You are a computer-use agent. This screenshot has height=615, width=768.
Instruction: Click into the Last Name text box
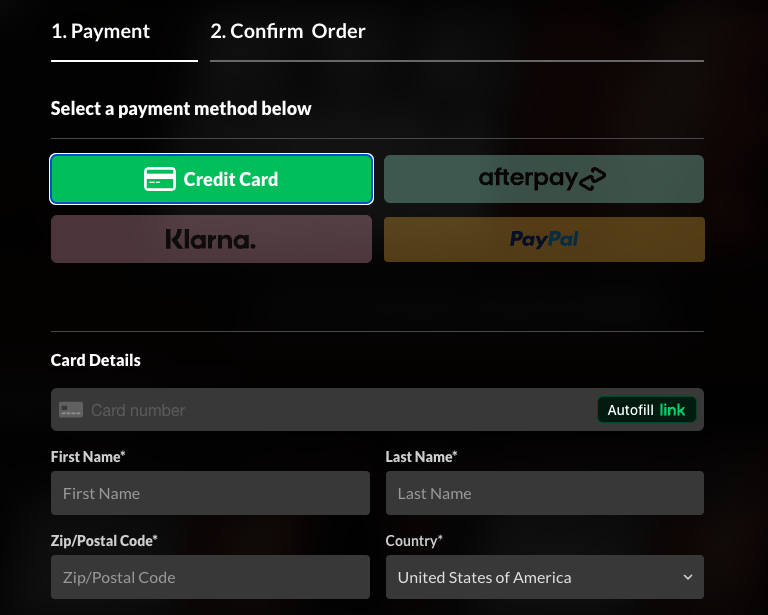[544, 493]
